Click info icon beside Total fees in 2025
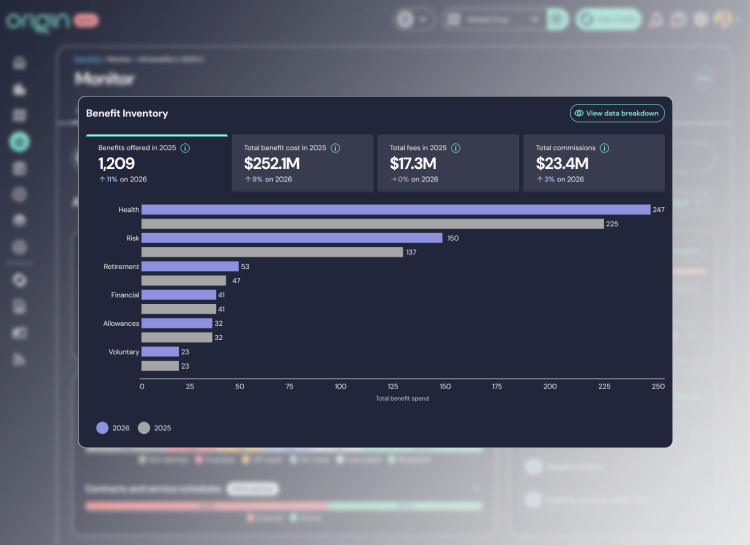Image resolution: width=750 pixels, height=545 pixels. [456, 148]
